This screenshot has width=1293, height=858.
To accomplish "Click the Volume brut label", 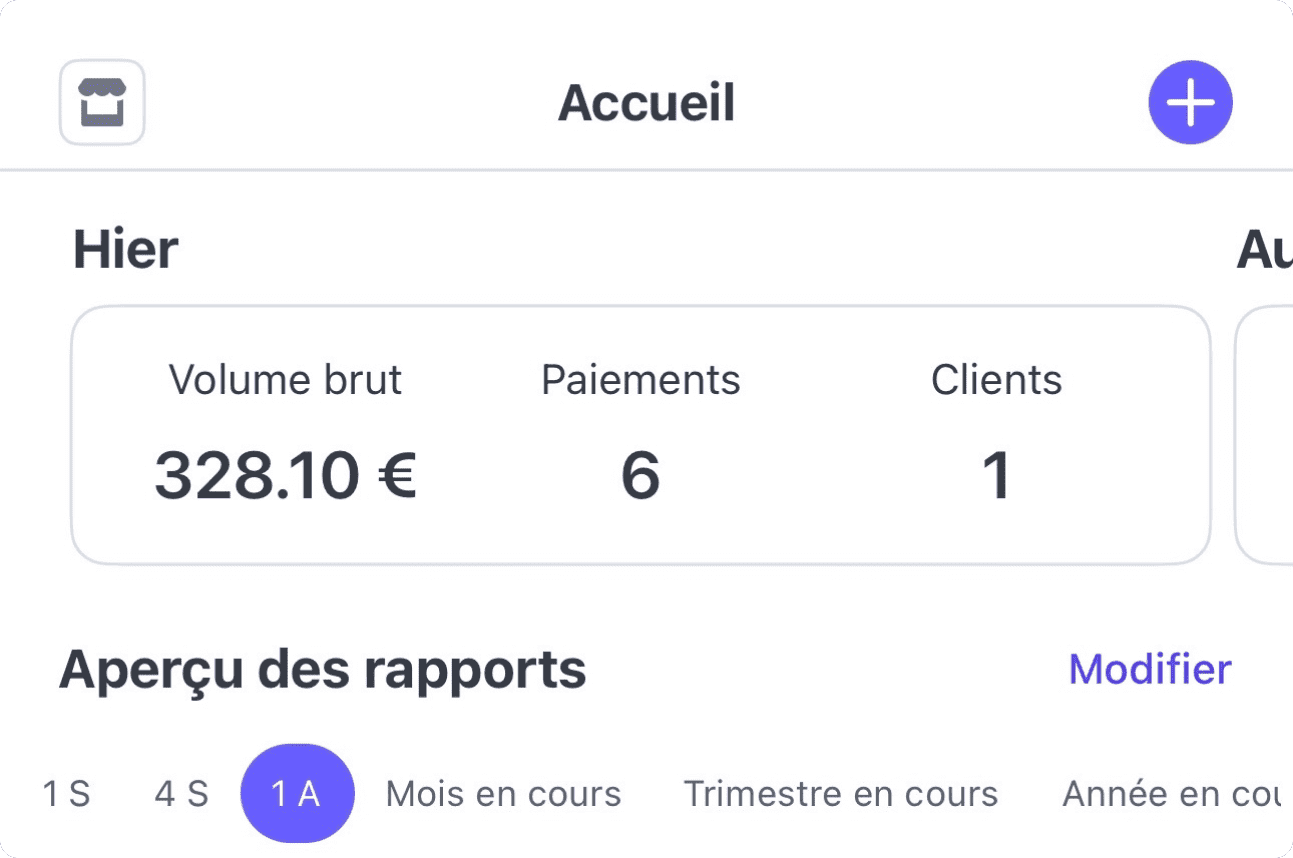I will click(x=285, y=380).
